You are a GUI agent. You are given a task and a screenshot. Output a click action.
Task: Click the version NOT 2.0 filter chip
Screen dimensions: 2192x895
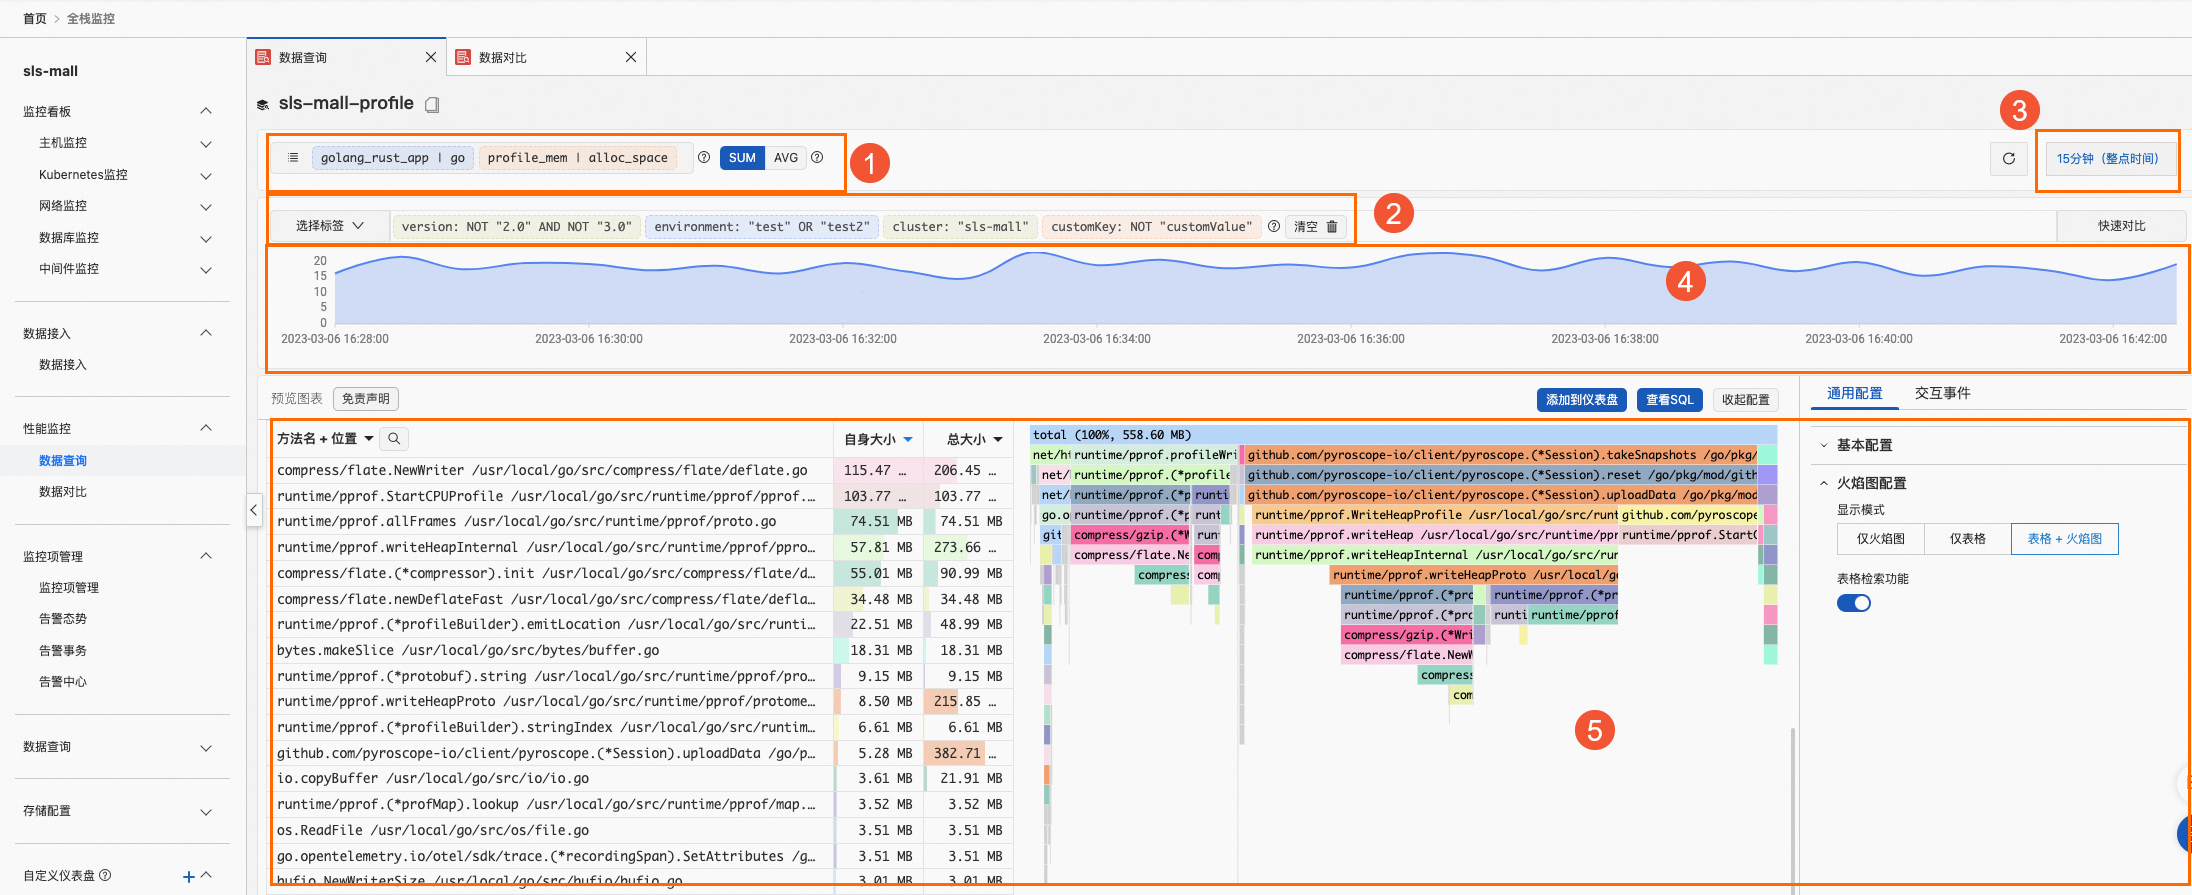point(516,227)
